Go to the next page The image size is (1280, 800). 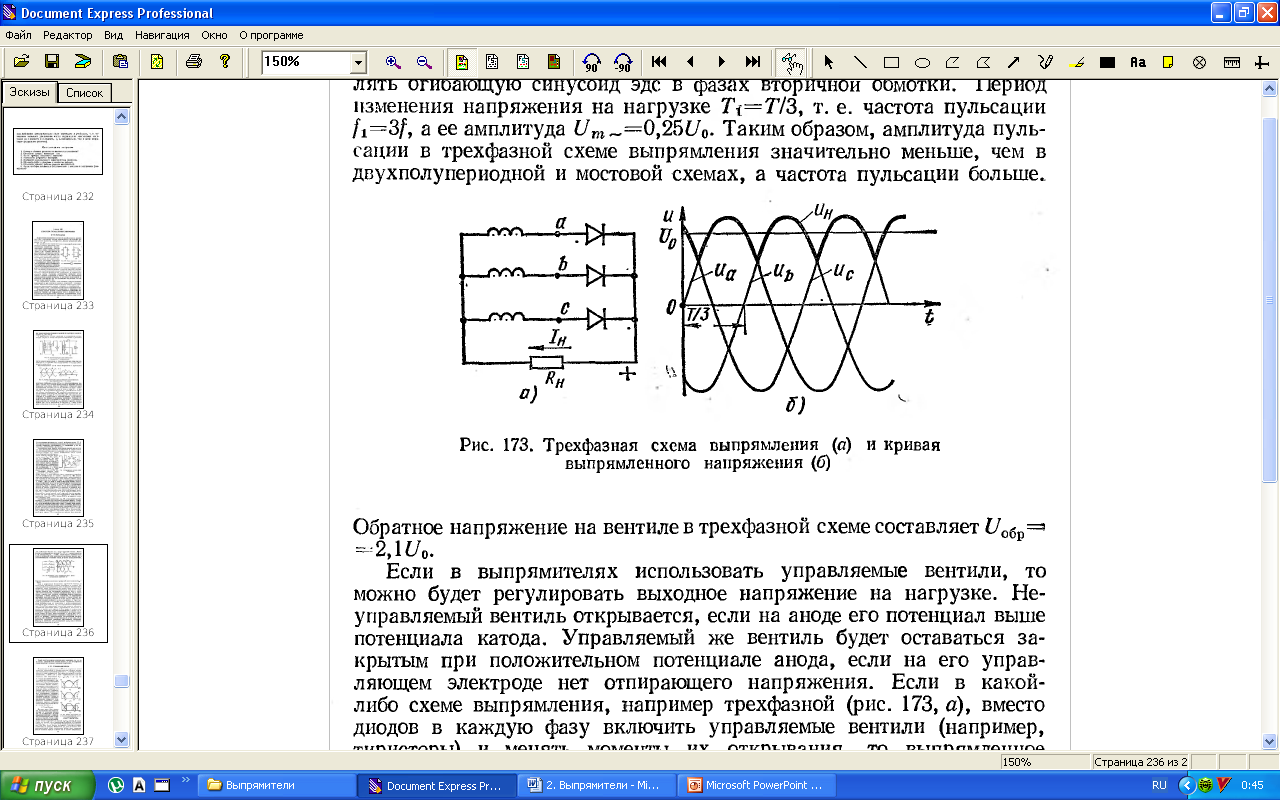(x=722, y=61)
